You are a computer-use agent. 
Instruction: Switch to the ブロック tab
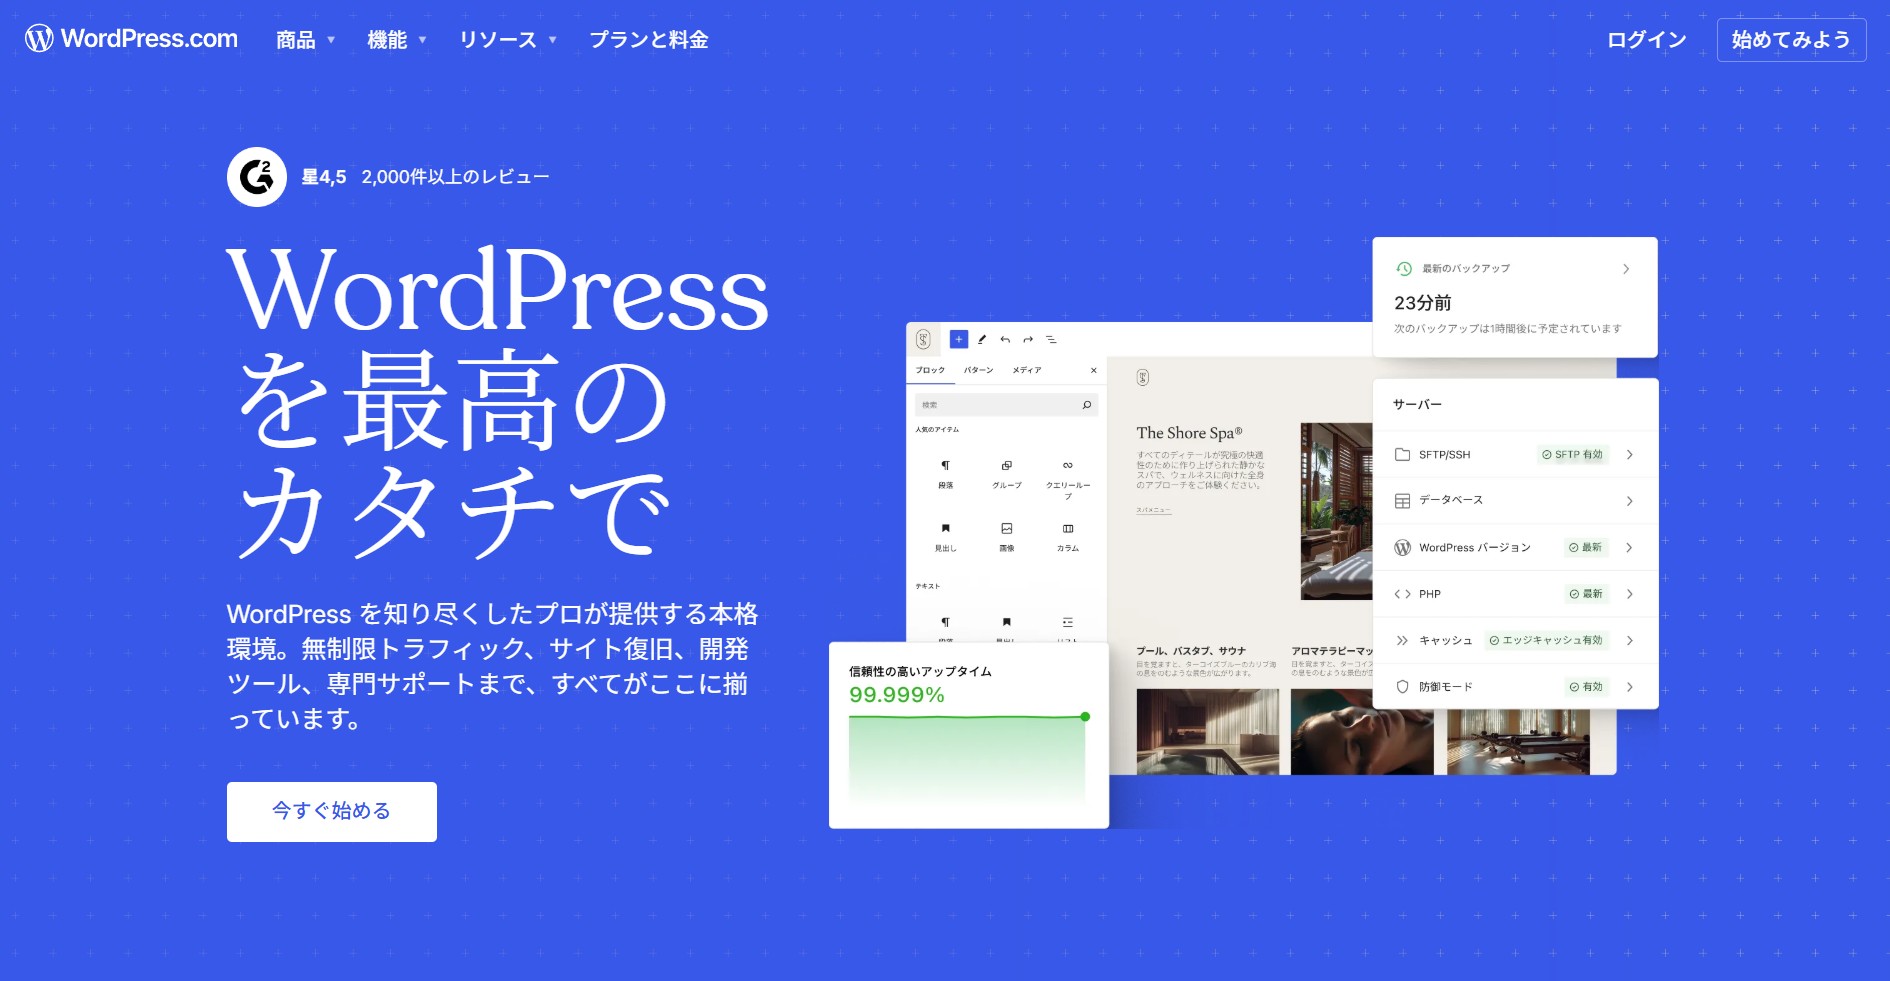pyautogui.click(x=930, y=370)
